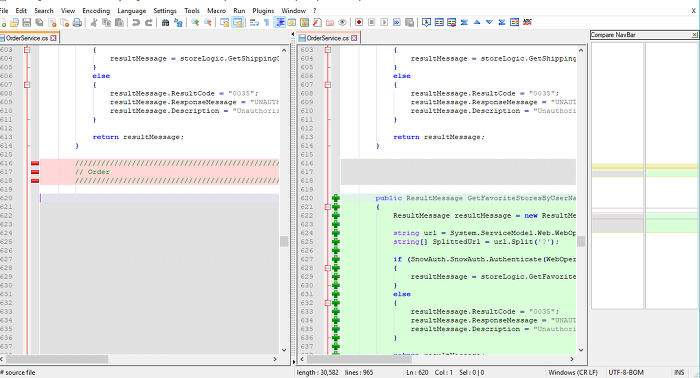The height and width of the screenshot is (378, 700).
Task: Open the Macro menu
Action: coord(217,10)
